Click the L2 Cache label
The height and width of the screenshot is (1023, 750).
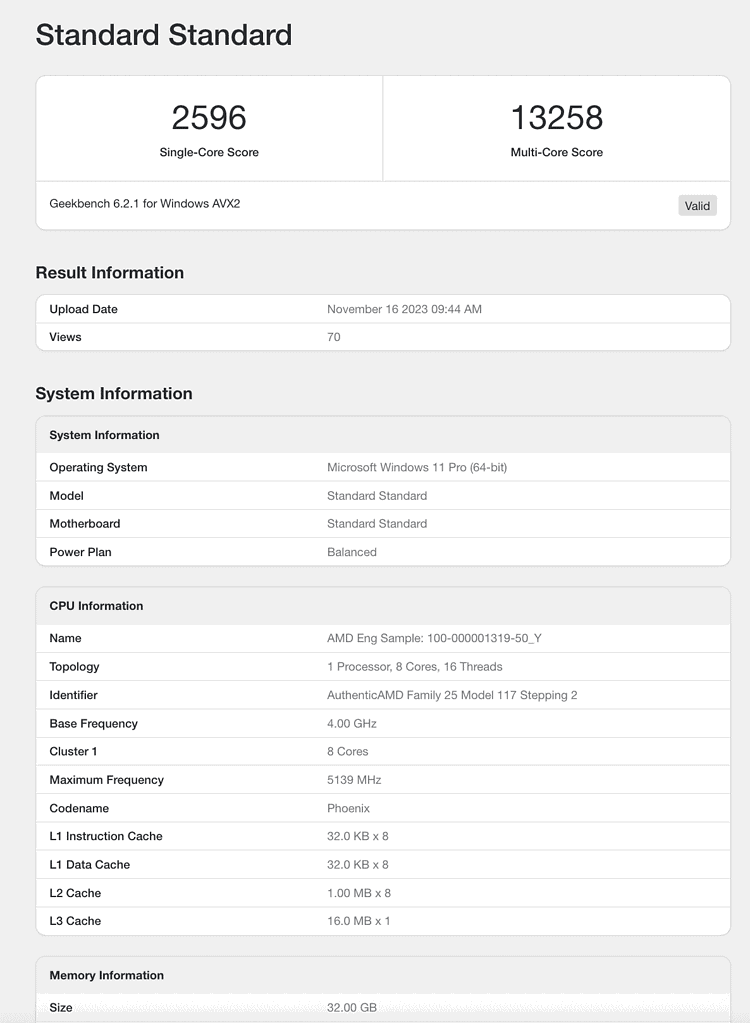point(75,893)
